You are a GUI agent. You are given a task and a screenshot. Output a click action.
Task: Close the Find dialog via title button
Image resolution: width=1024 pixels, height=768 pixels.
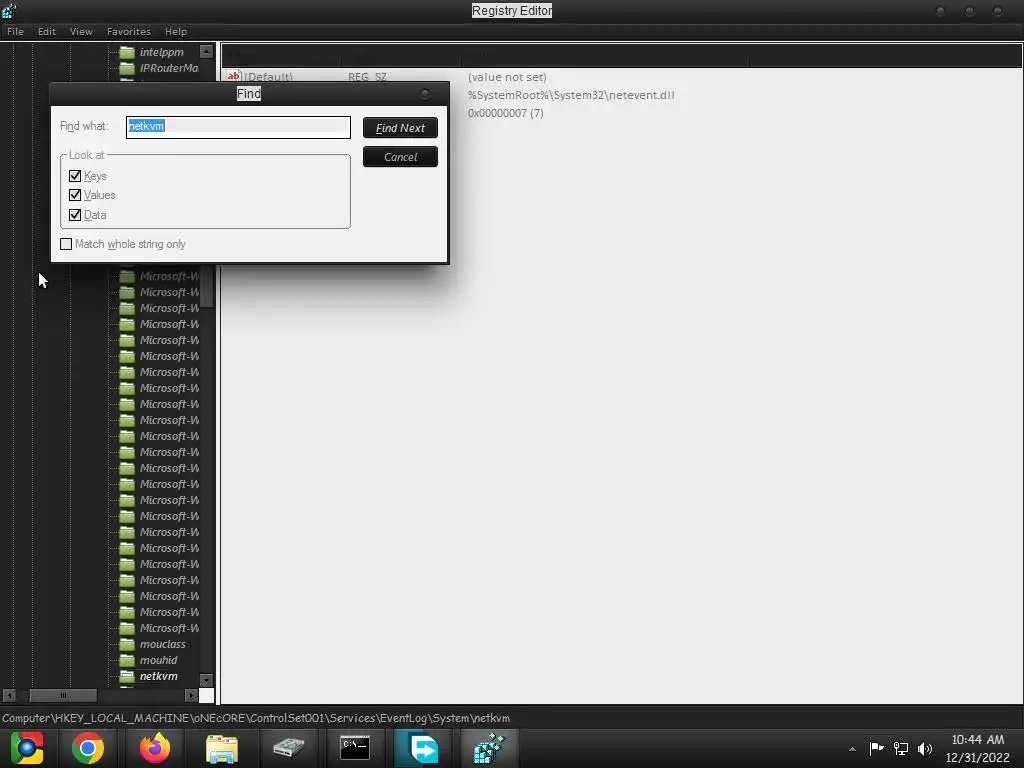click(x=425, y=94)
